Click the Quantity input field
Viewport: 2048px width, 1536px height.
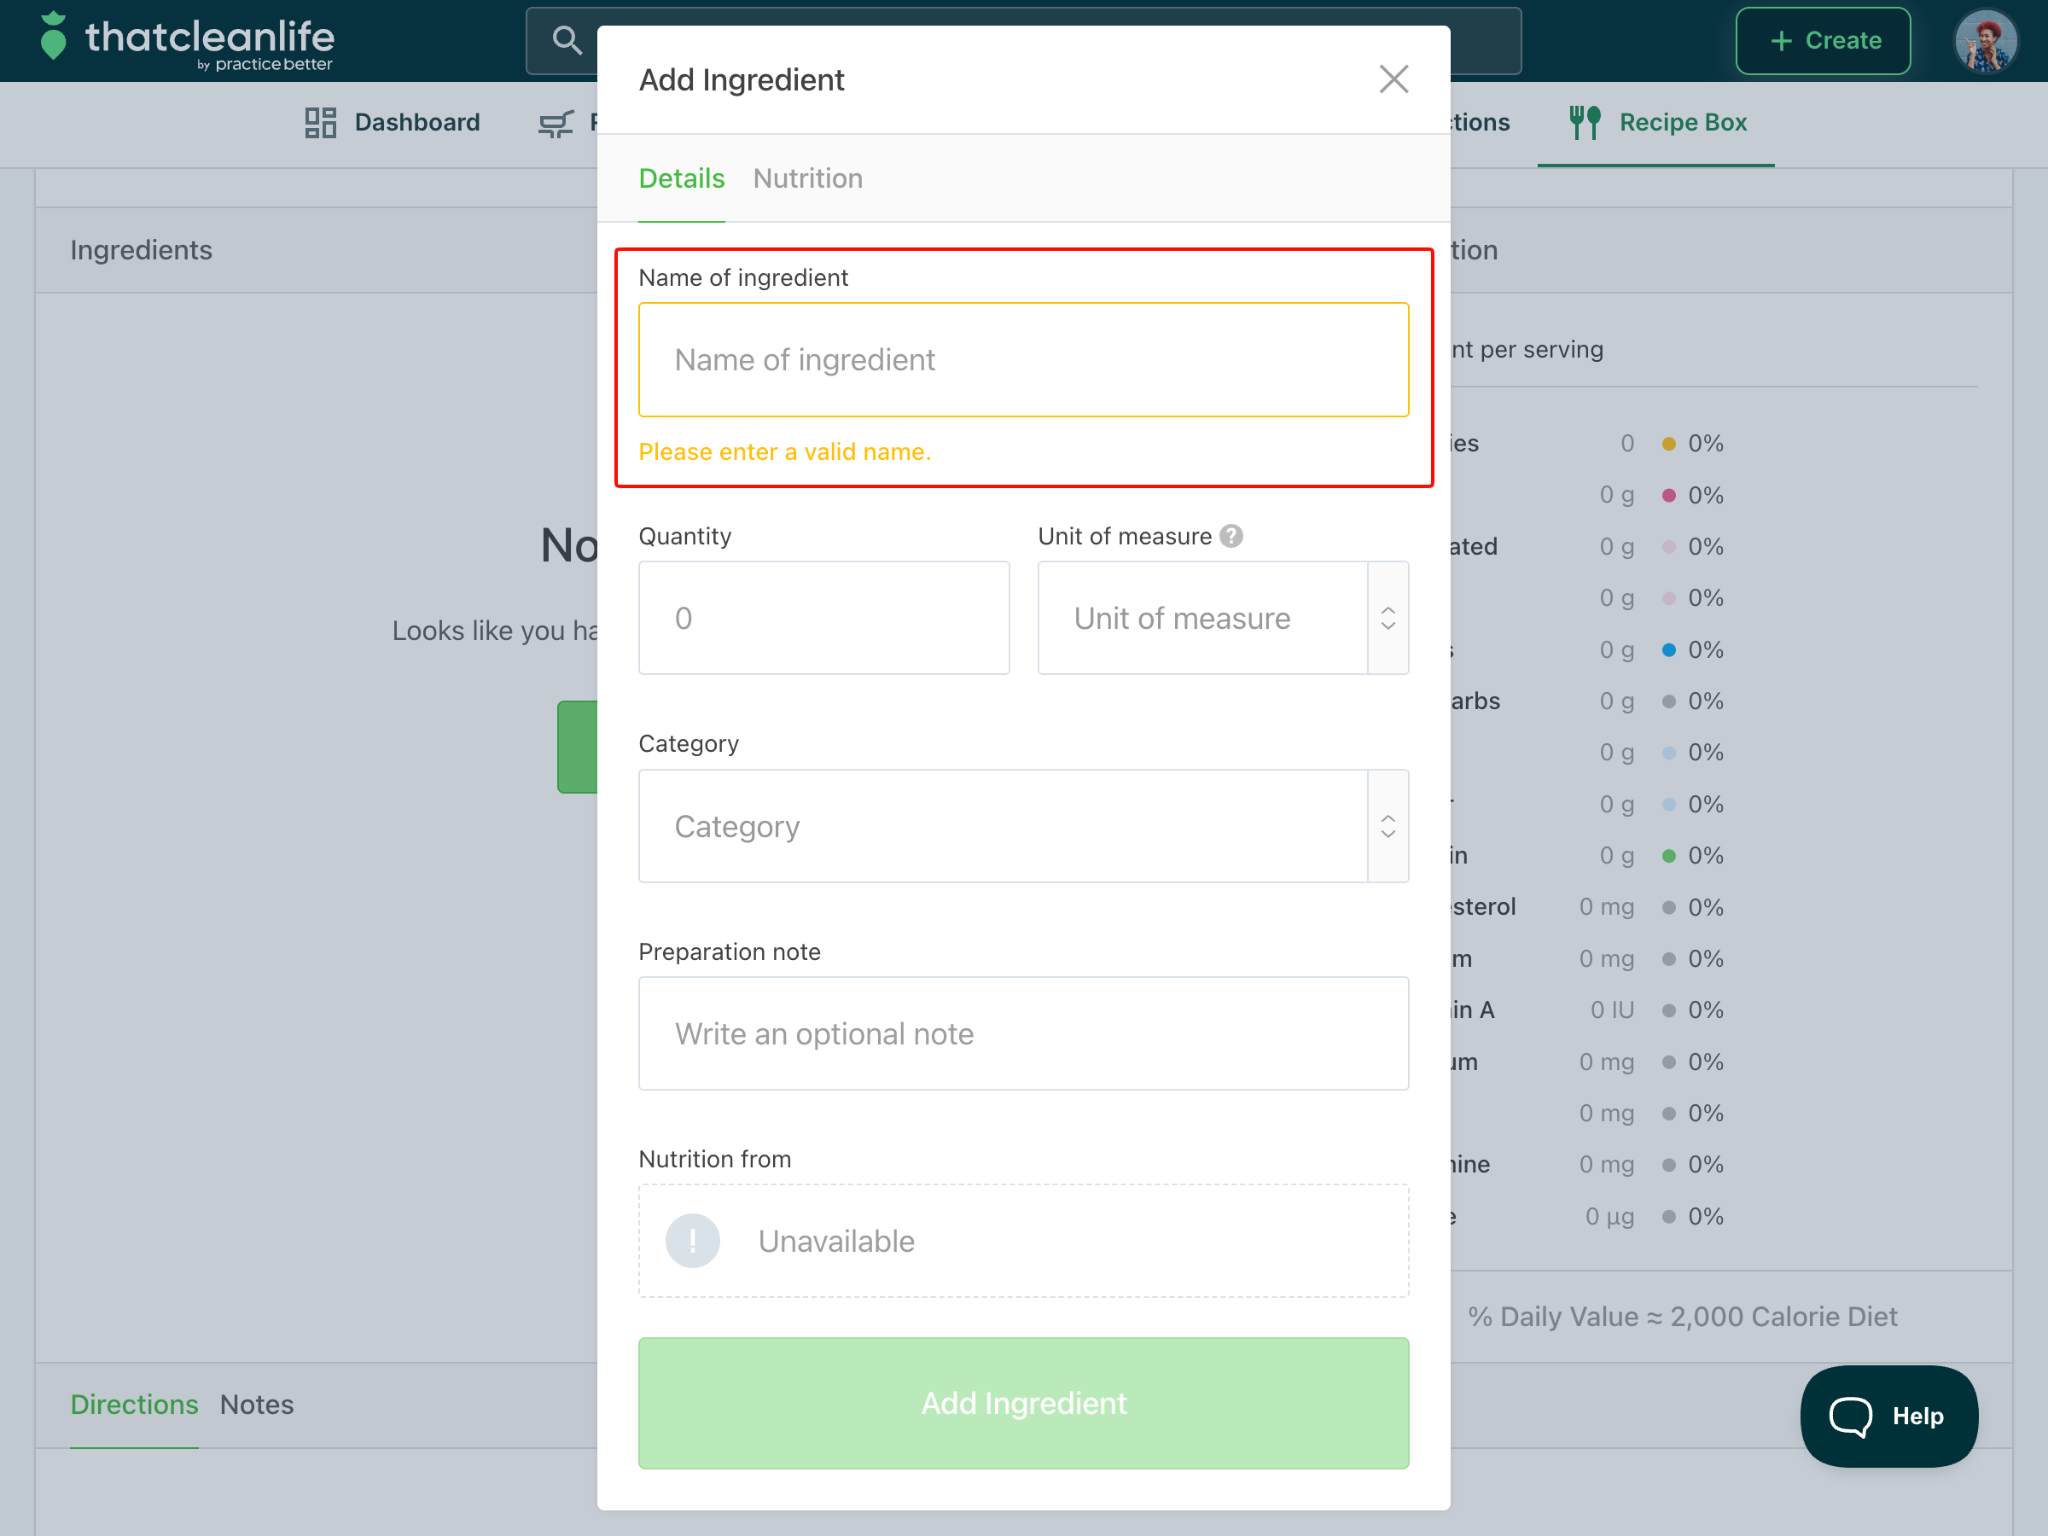pos(824,618)
